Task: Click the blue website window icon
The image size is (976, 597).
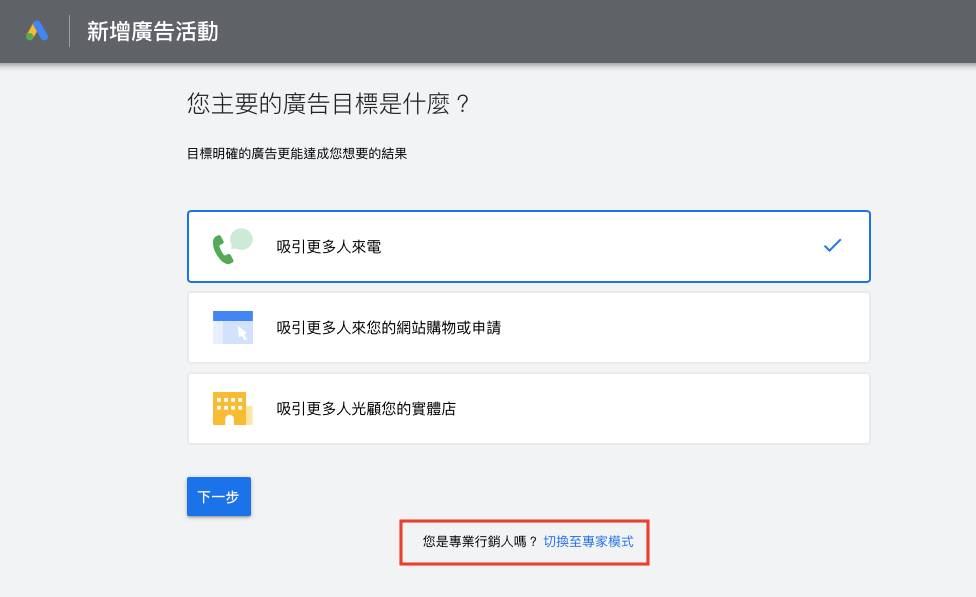Action: pyautogui.click(x=232, y=327)
